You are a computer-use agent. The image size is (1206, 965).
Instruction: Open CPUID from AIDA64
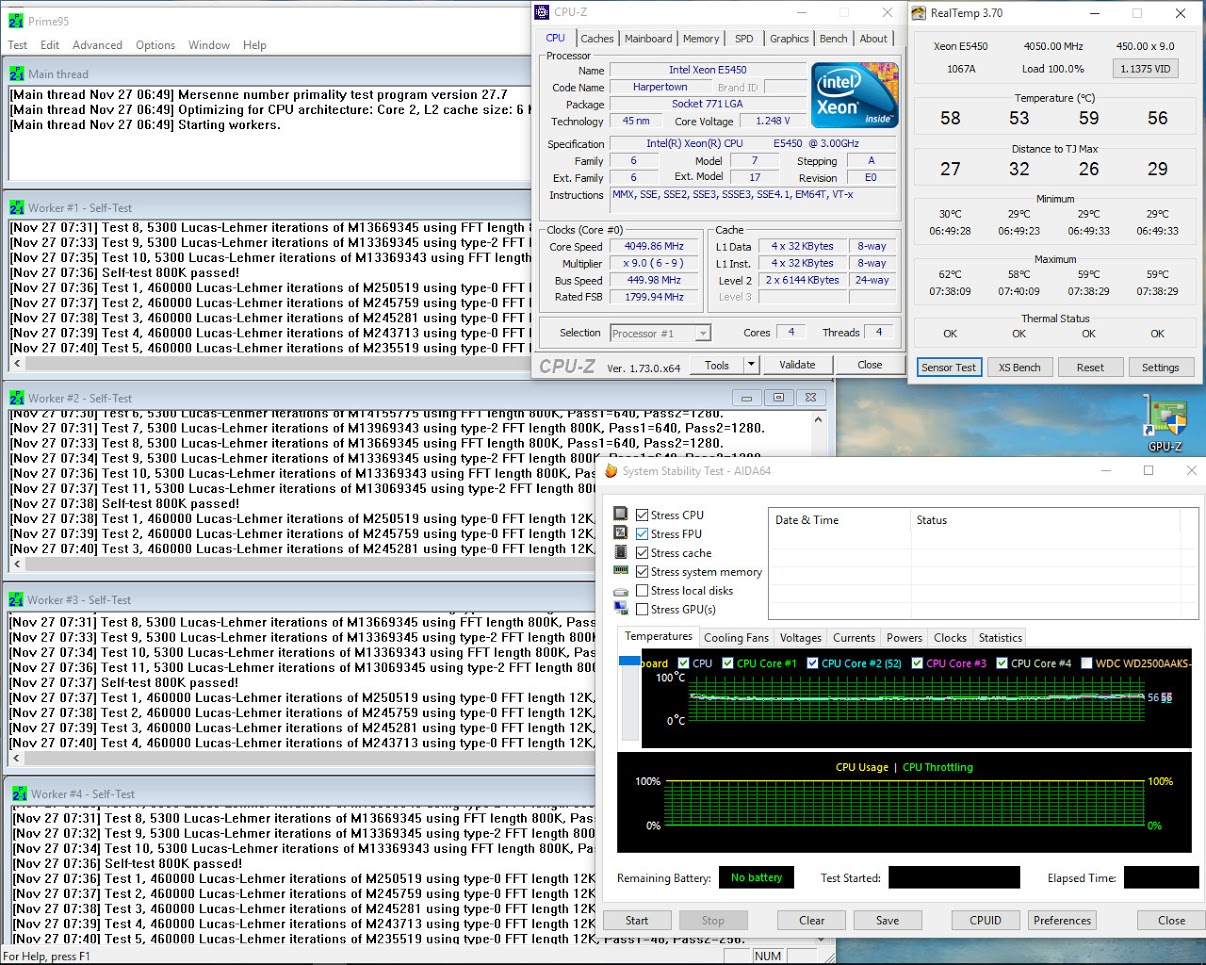coord(986,920)
